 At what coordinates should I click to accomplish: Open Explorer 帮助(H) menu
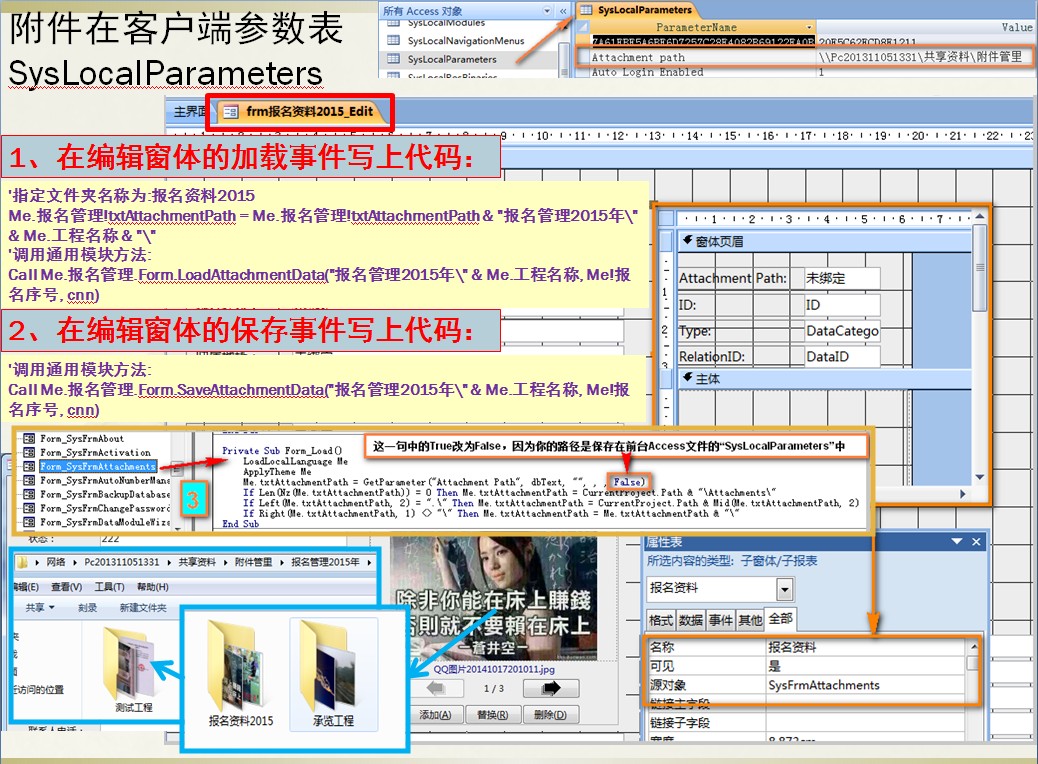(x=153, y=587)
